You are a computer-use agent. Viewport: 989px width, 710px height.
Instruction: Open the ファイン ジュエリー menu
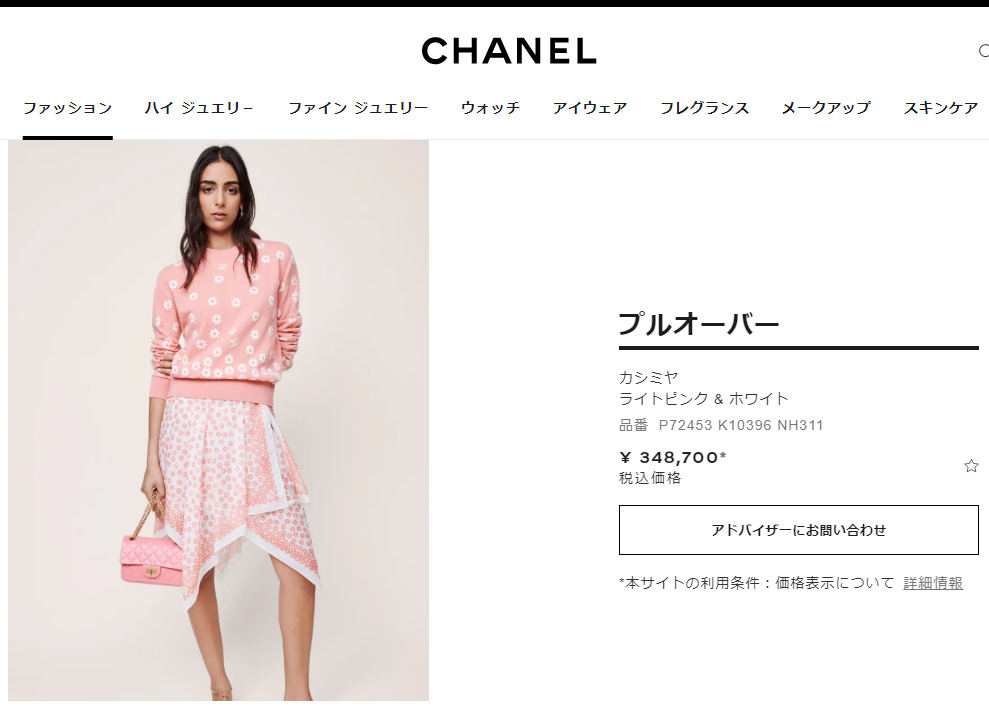358,108
